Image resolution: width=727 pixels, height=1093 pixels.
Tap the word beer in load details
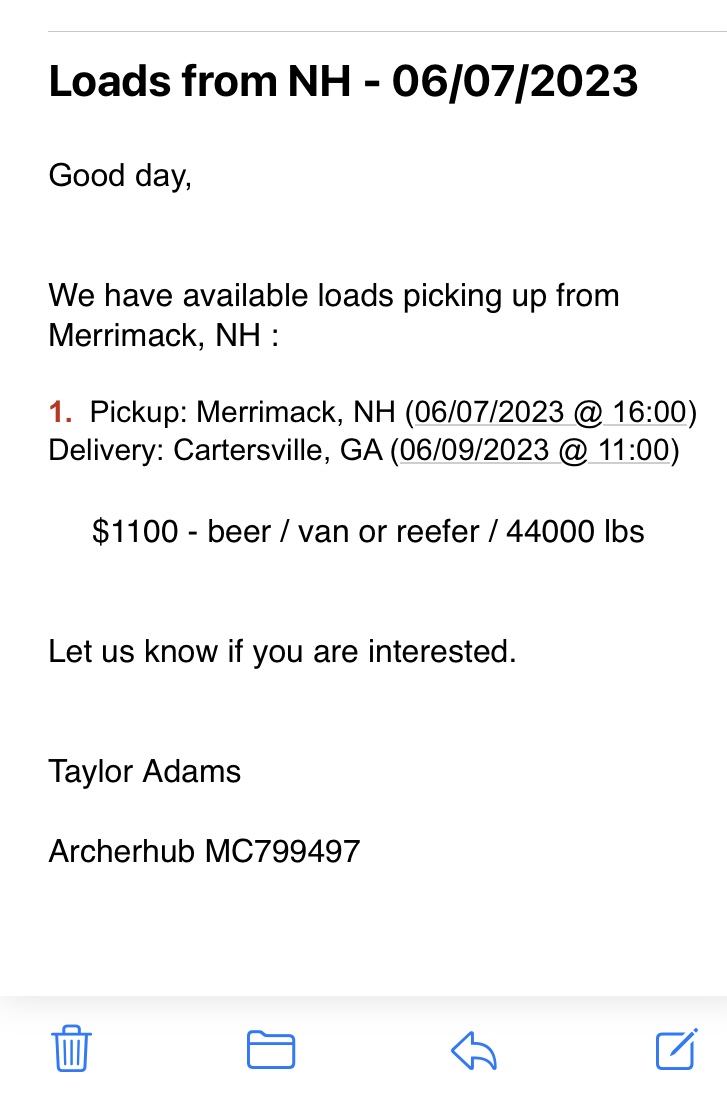239,531
